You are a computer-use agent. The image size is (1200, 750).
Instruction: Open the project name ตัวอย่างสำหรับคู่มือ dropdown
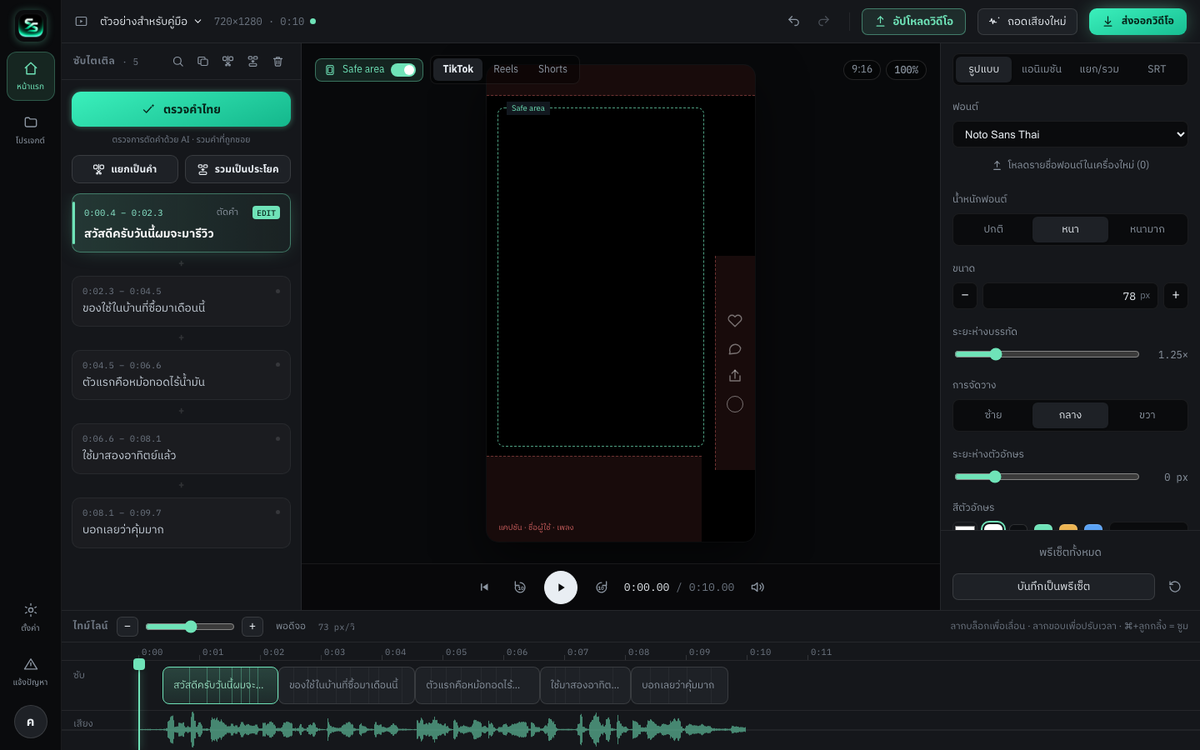150,21
